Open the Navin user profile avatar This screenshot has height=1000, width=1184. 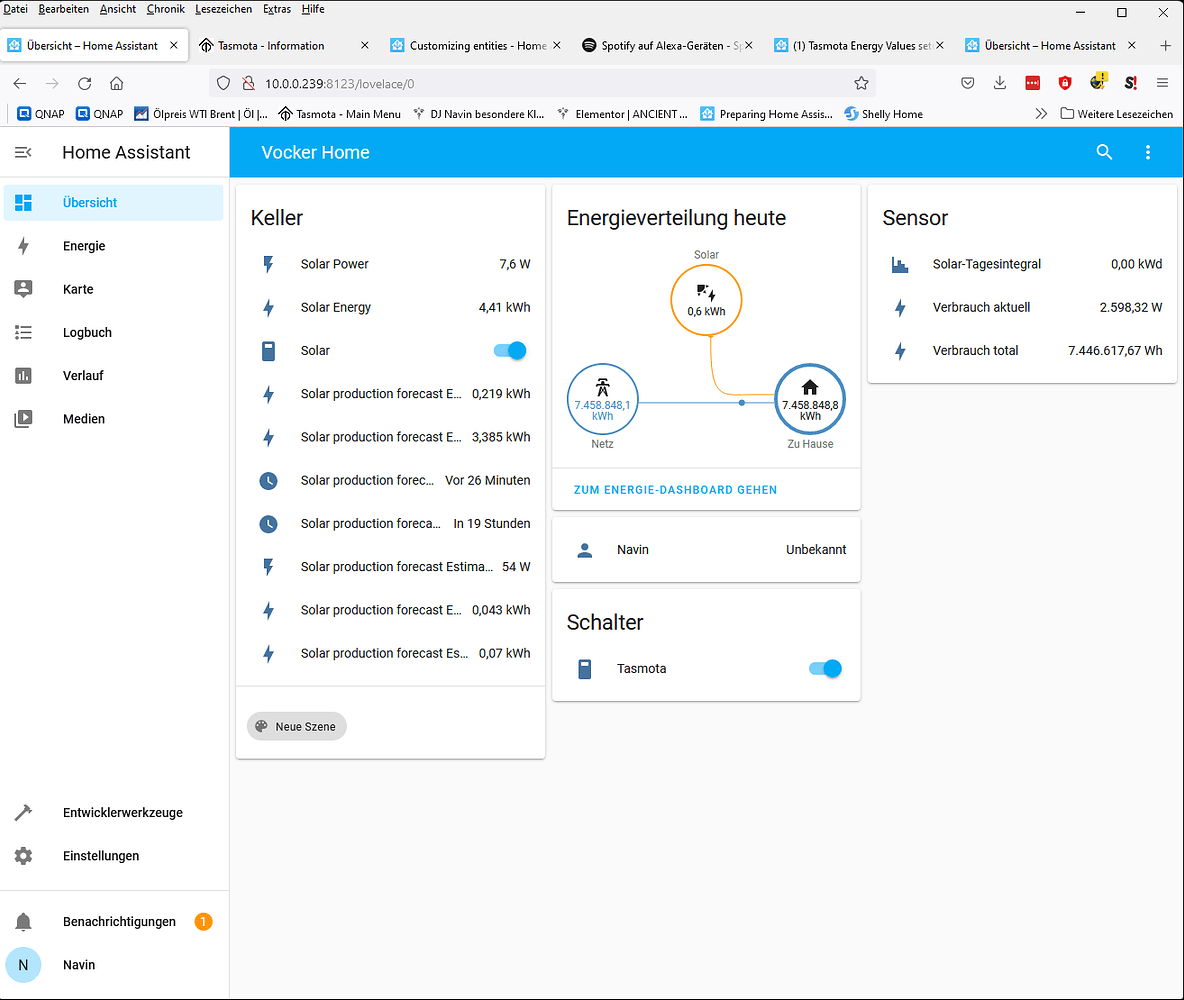[23, 965]
